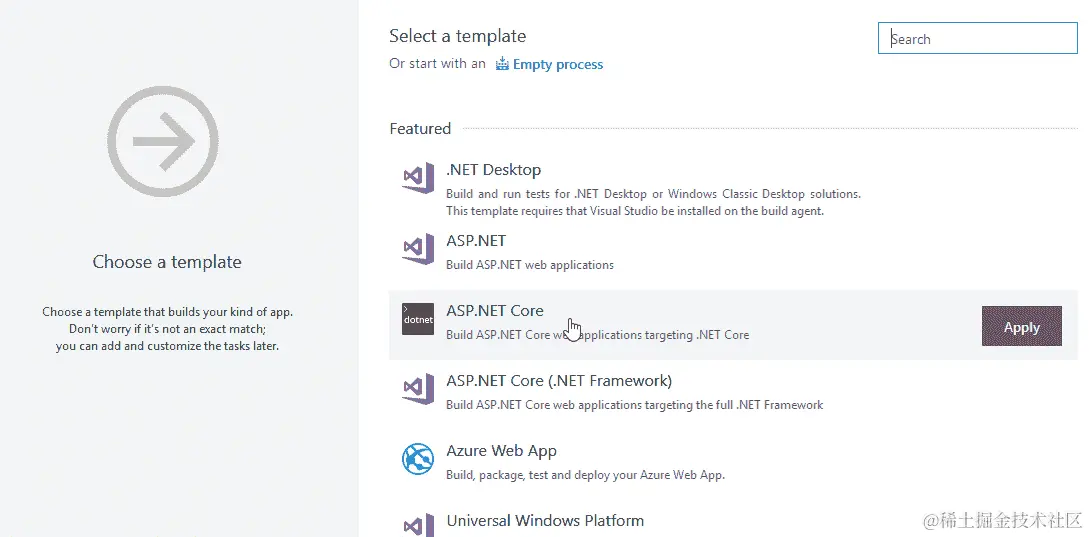The width and height of the screenshot is (1089, 537).
Task: Click 'Build and run tests for .NET Desktop' text
Action: (654, 194)
